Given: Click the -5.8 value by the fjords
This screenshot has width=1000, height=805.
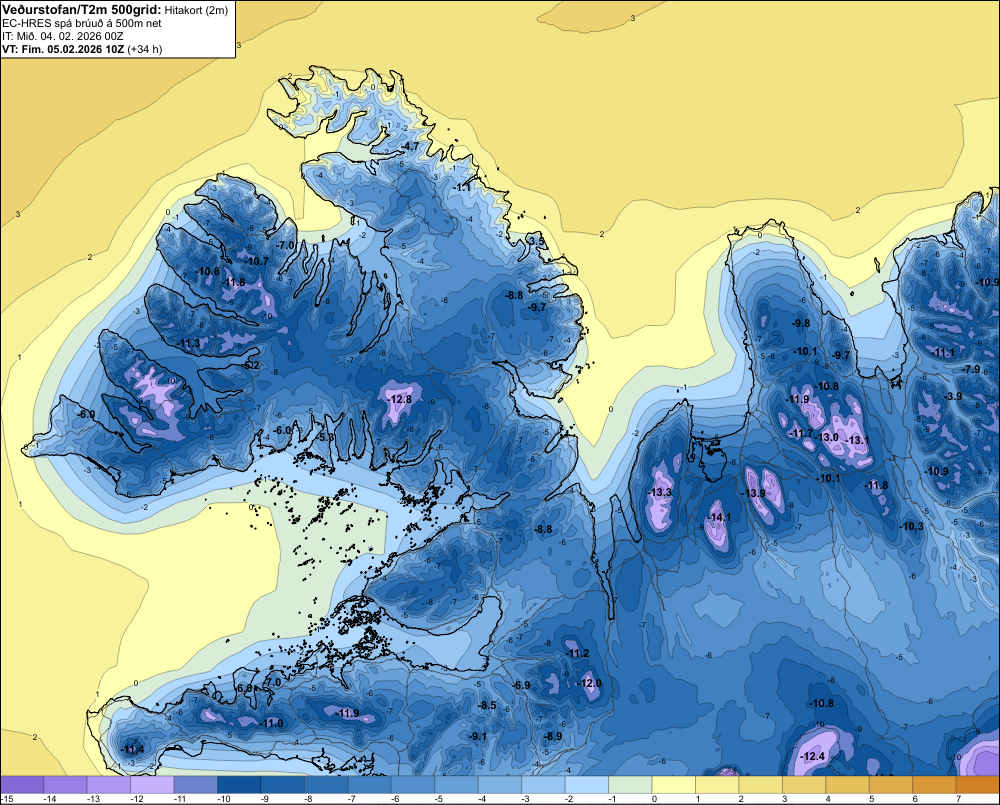Looking at the screenshot, I should pyautogui.click(x=327, y=438).
